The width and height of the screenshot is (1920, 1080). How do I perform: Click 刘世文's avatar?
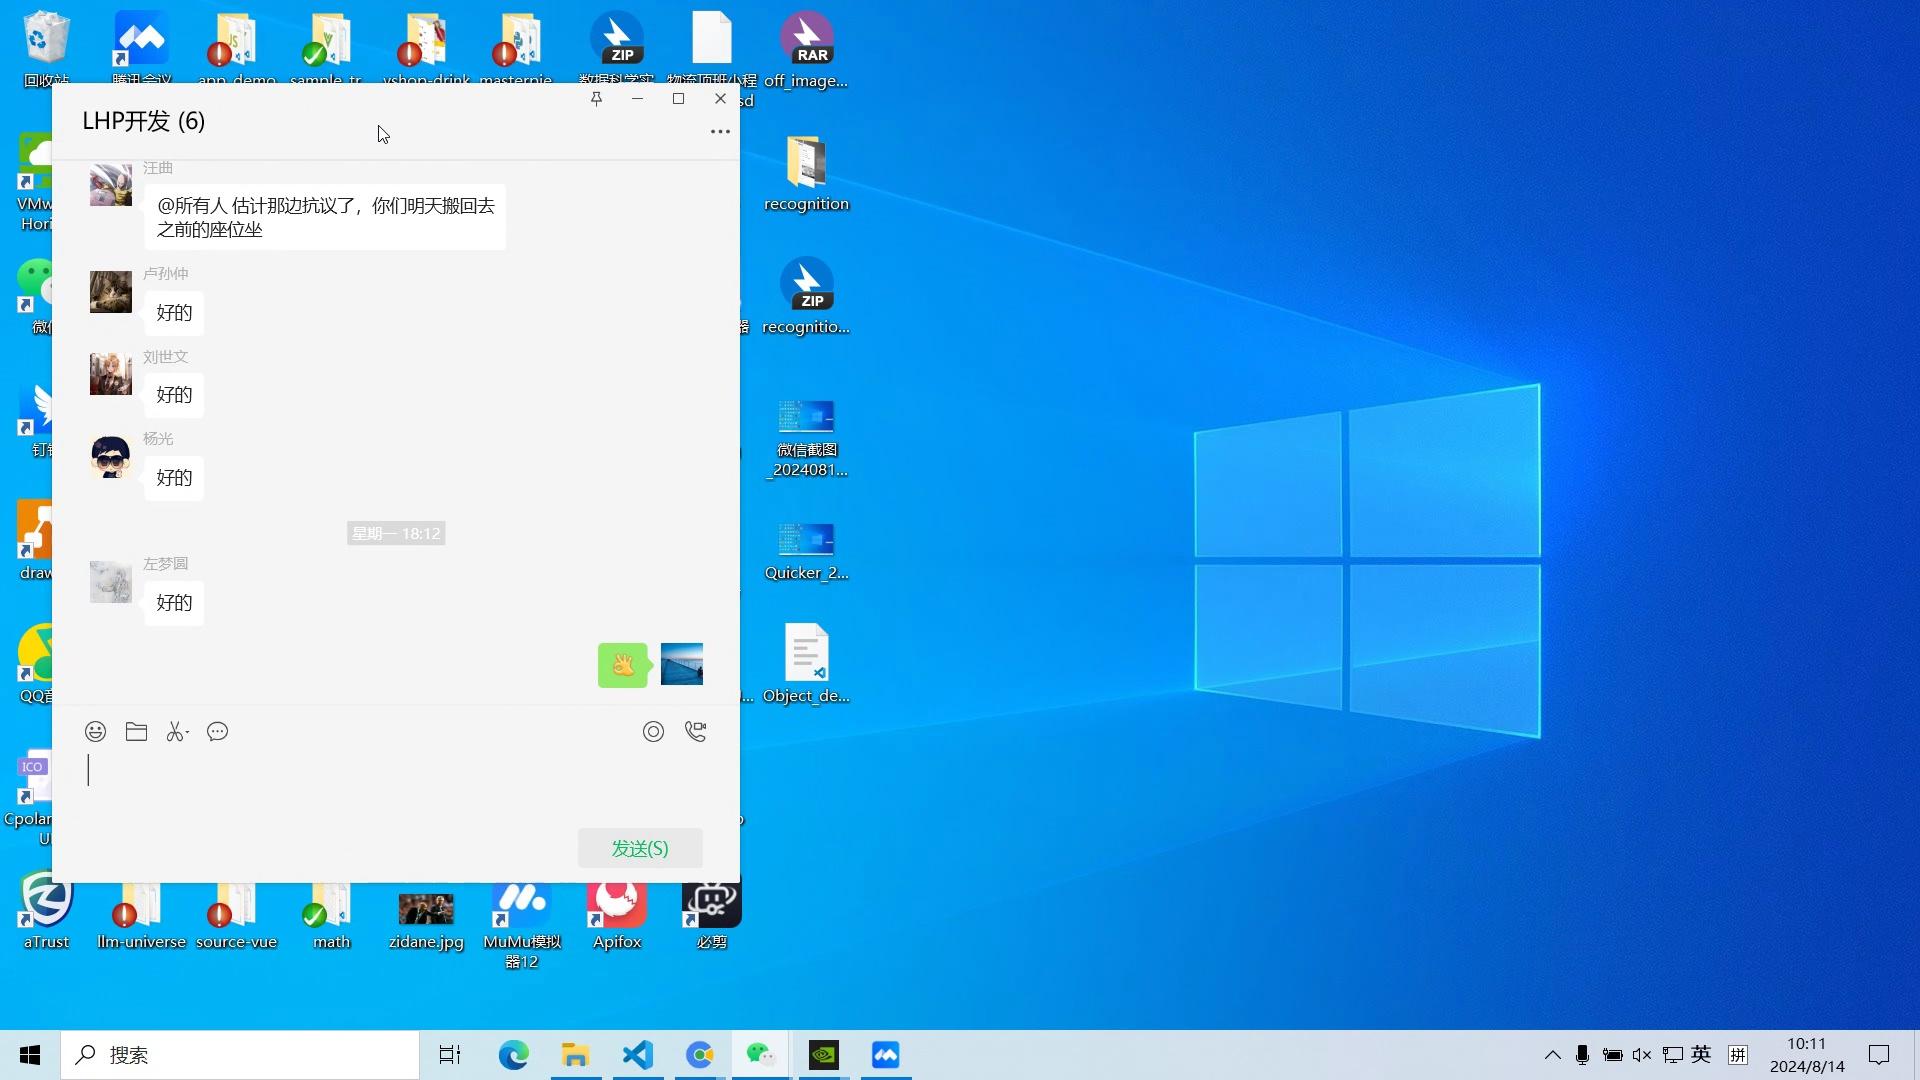pyautogui.click(x=110, y=374)
